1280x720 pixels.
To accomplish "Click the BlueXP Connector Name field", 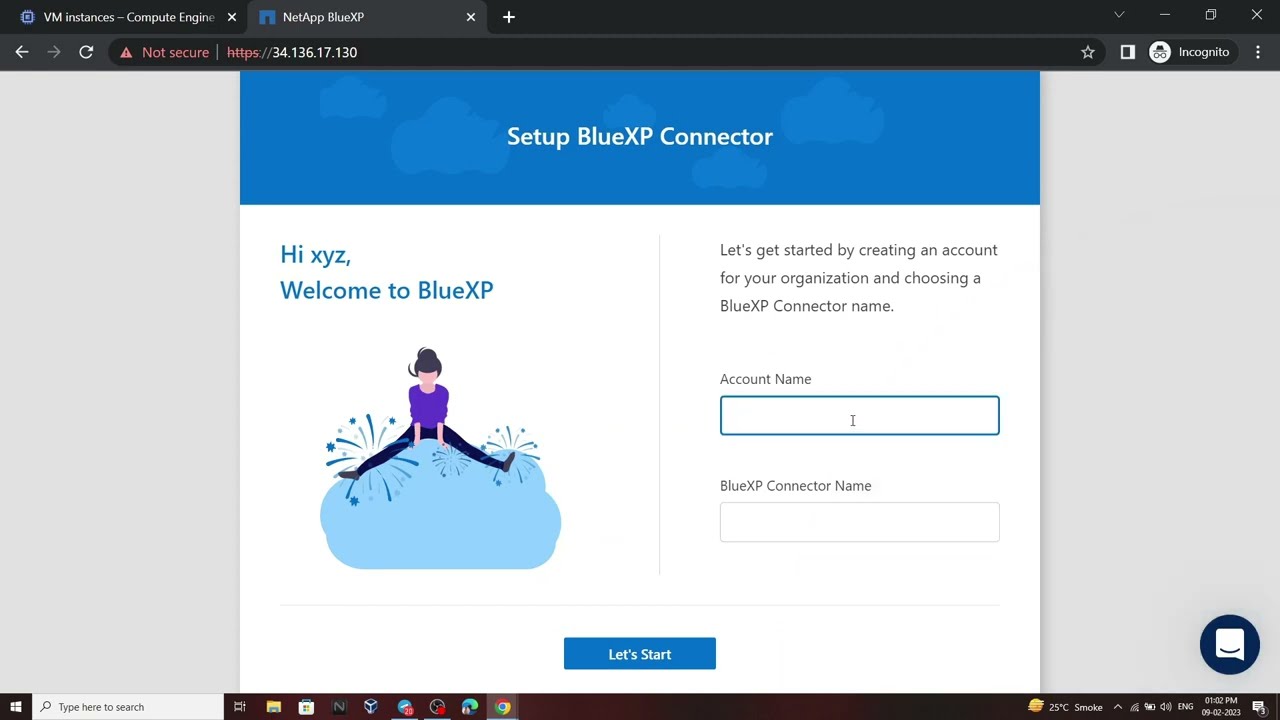I will 859,522.
